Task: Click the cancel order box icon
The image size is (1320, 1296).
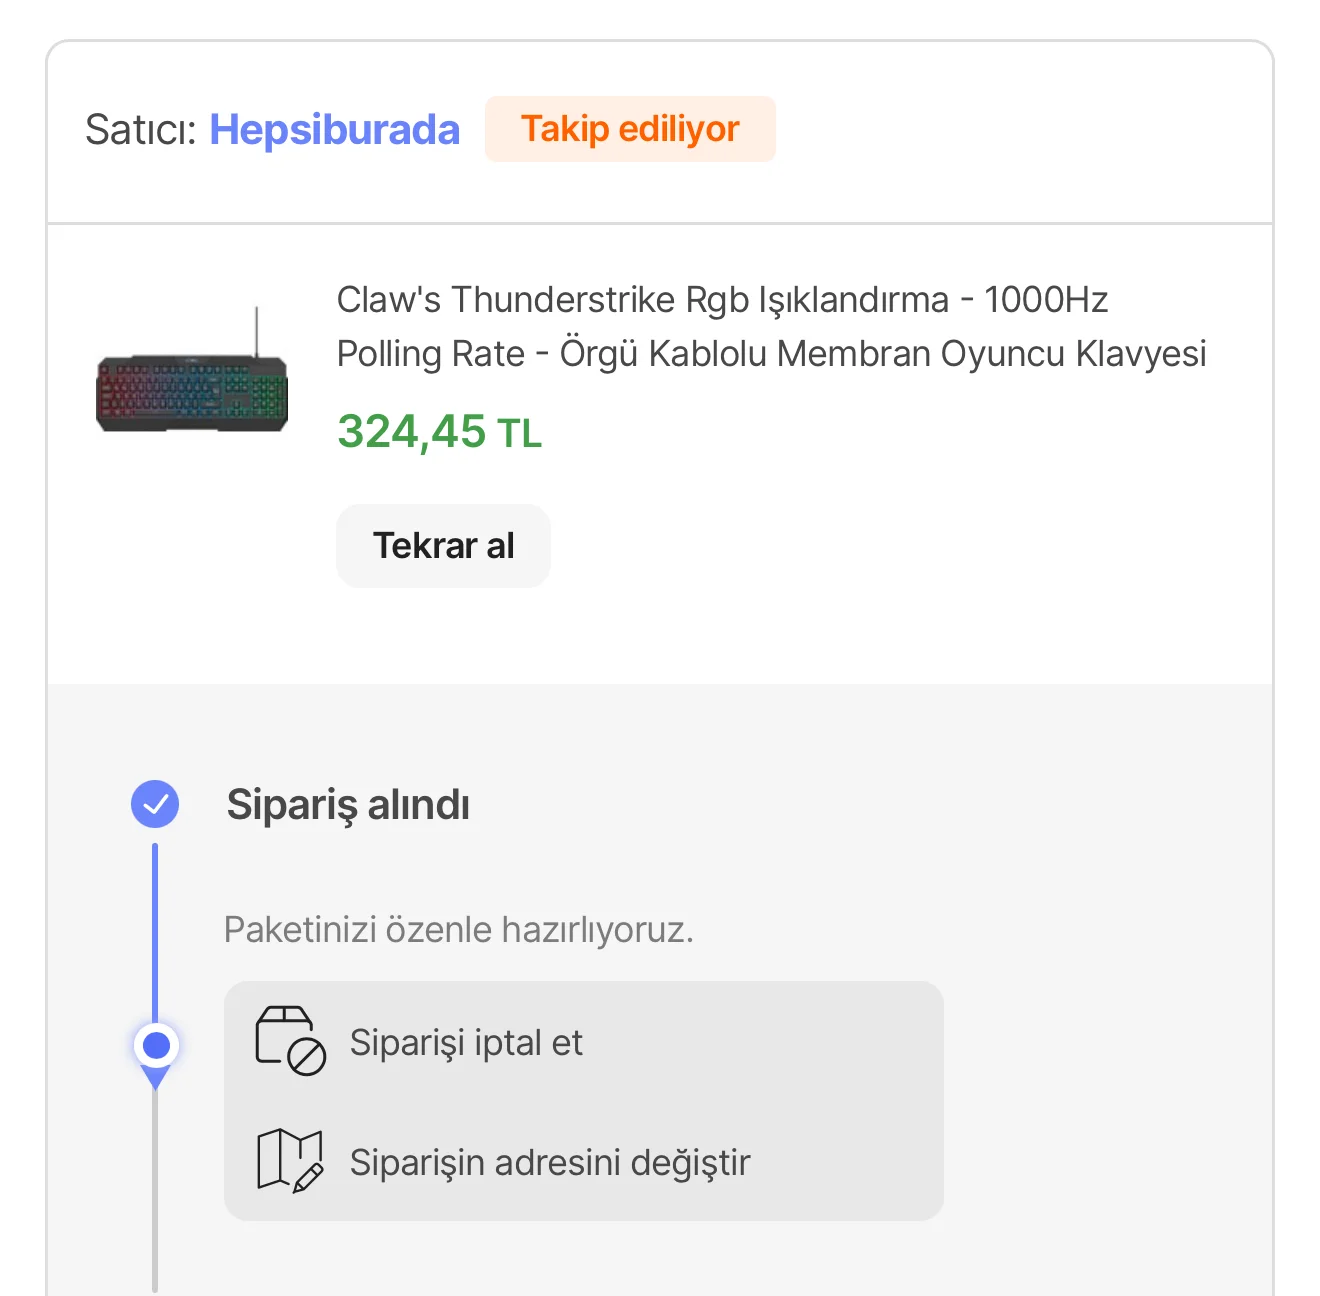Action: pos(290,1041)
